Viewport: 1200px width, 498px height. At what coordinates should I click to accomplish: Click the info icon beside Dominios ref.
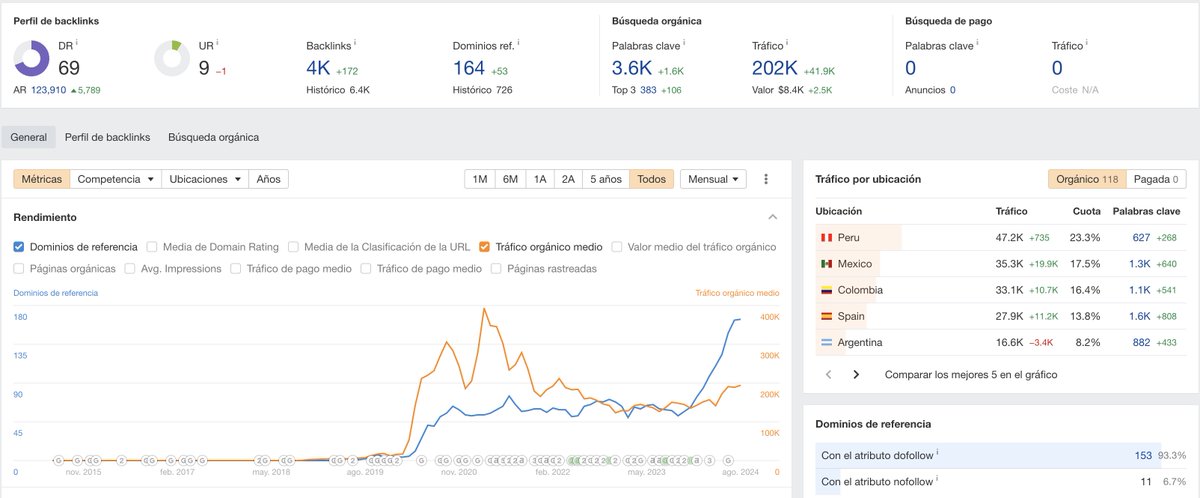coord(519,43)
